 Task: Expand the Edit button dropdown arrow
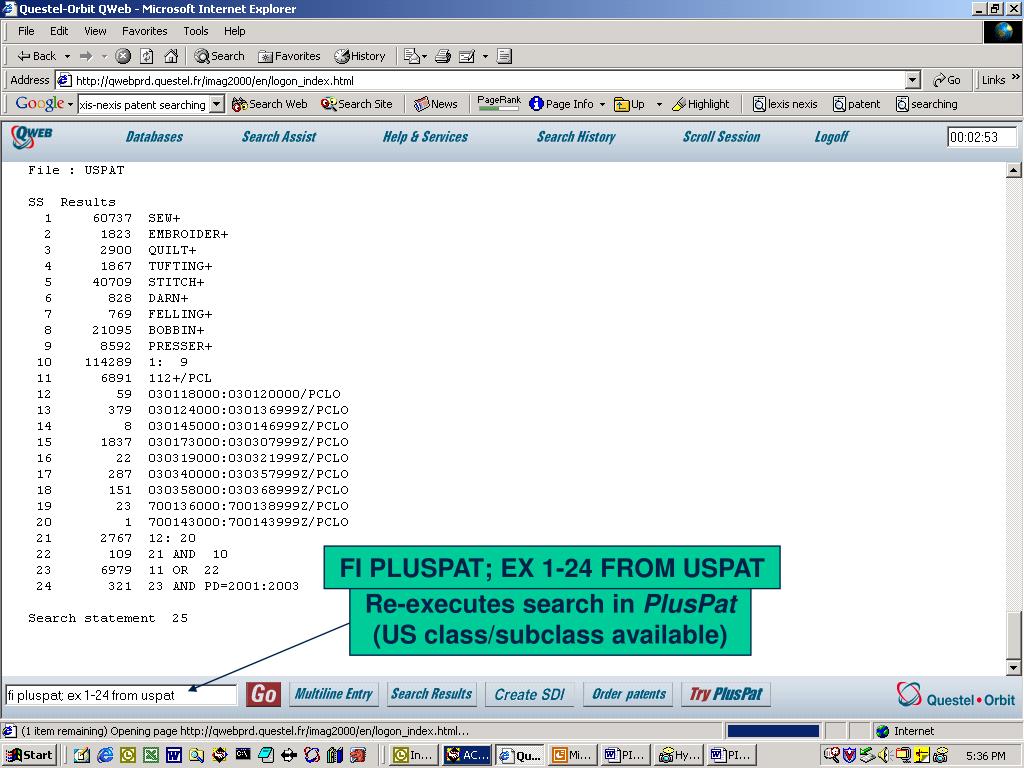[485, 57]
